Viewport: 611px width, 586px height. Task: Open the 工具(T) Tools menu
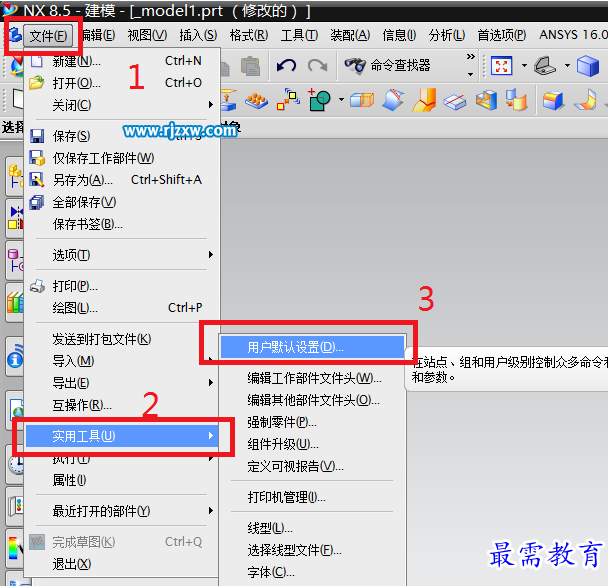click(299, 35)
